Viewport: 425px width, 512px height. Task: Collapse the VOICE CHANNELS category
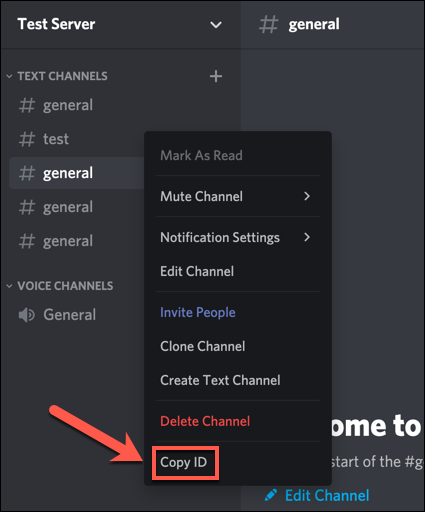coord(9,286)
